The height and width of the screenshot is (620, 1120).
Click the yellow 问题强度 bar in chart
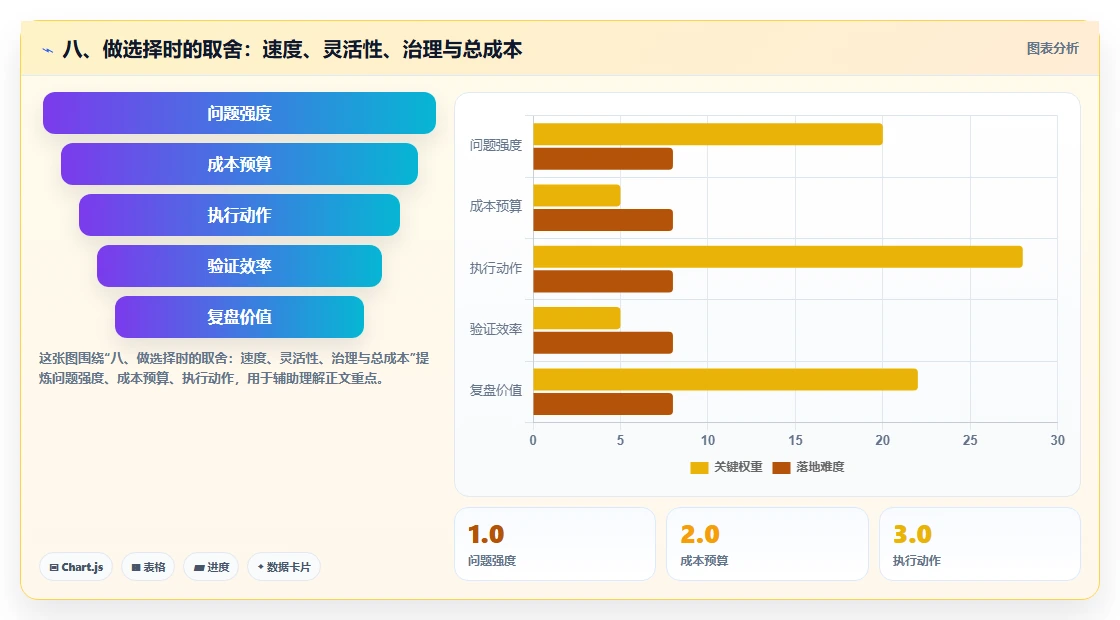708,134
